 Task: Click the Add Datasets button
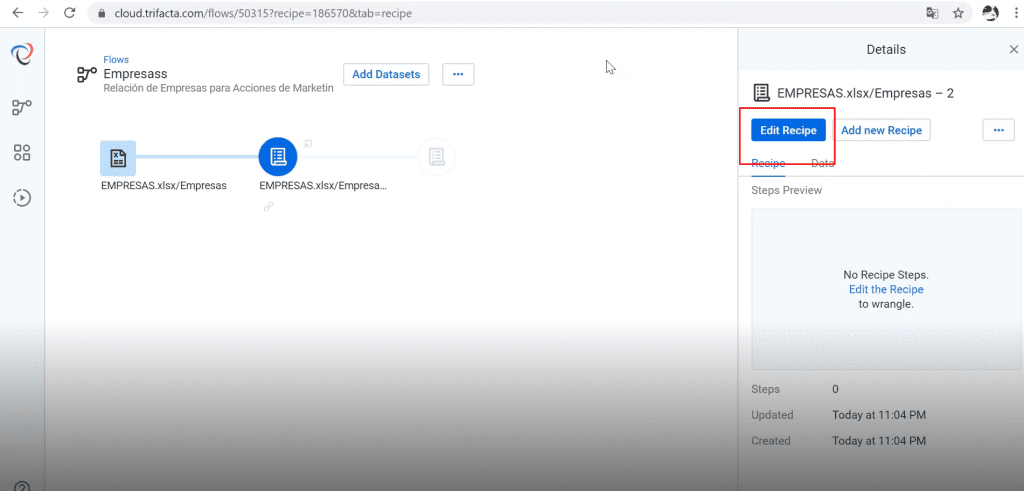(x=386, y=74)
